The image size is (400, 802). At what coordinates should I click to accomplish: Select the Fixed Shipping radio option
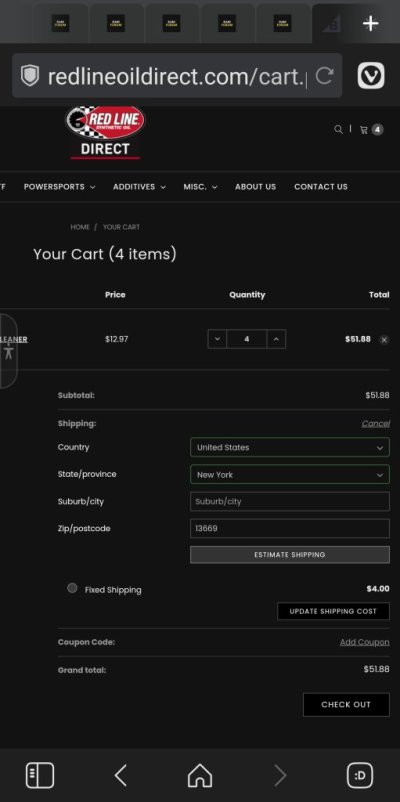coord(72,588)
